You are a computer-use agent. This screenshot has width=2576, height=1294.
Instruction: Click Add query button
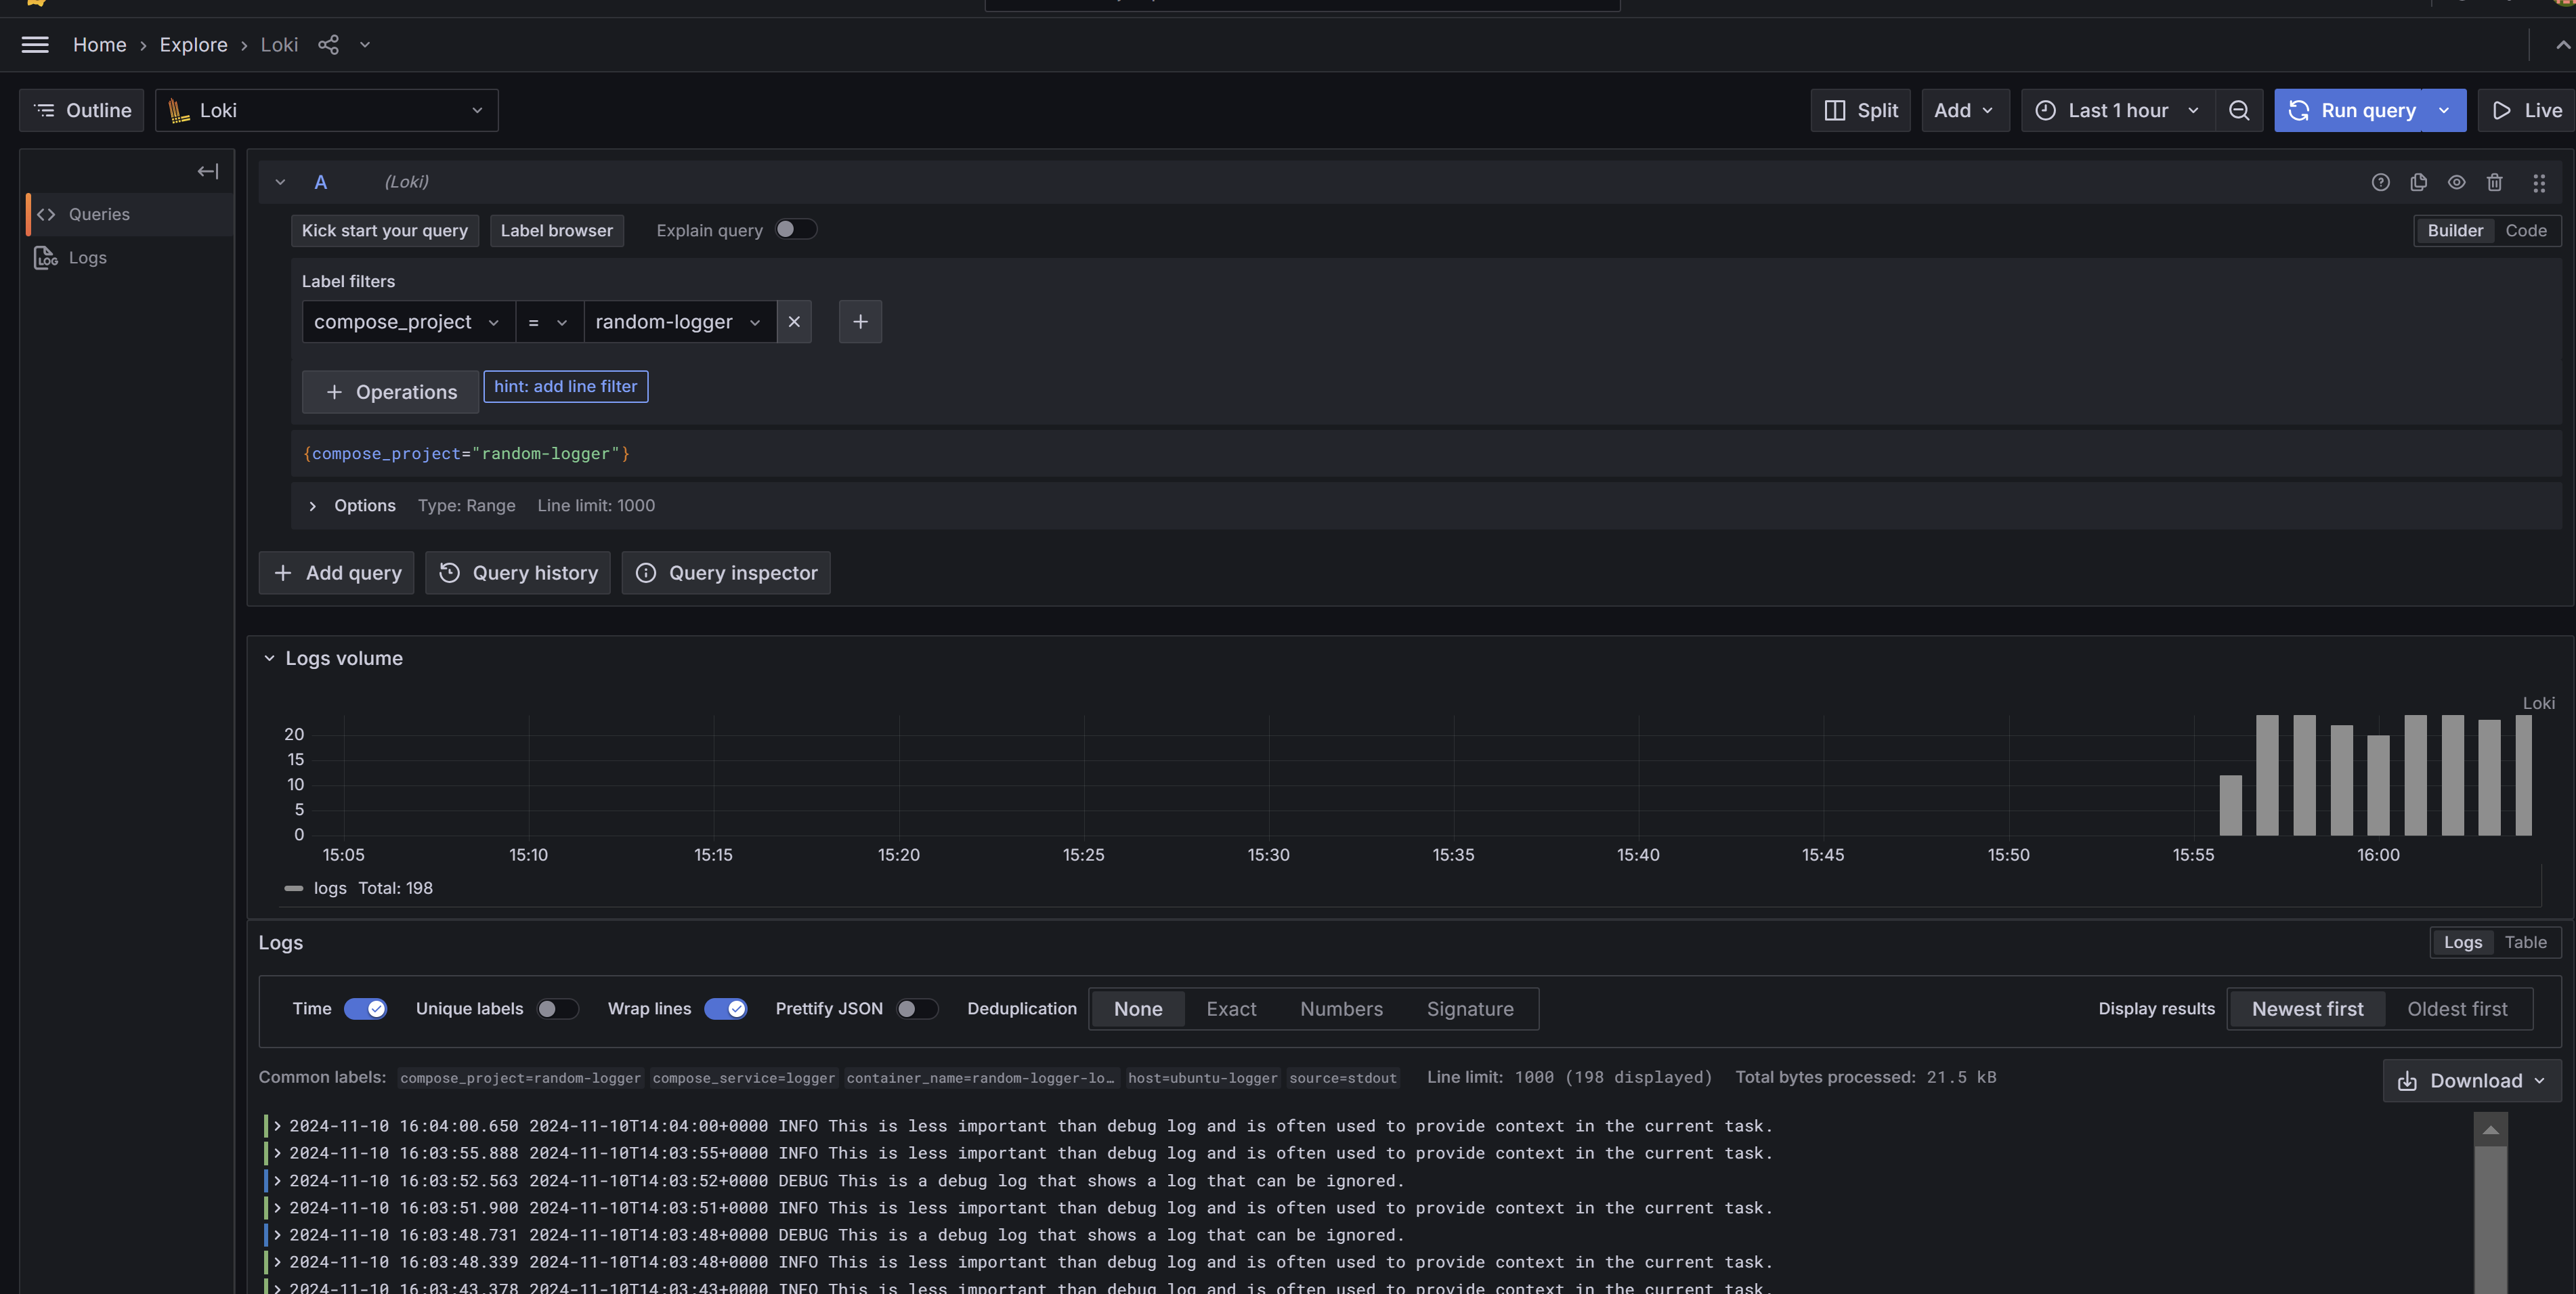tap(336, 573)
